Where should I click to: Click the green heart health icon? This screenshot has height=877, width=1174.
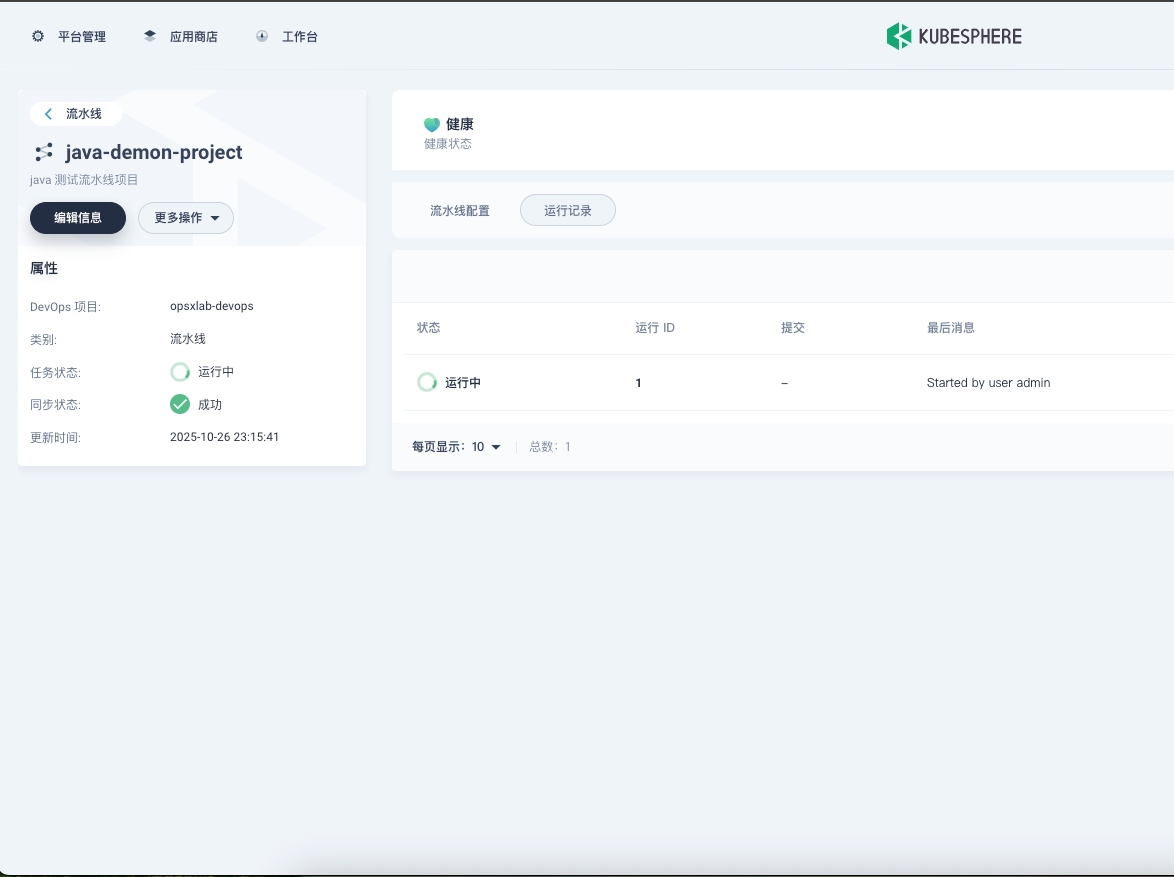pos(432,125)
